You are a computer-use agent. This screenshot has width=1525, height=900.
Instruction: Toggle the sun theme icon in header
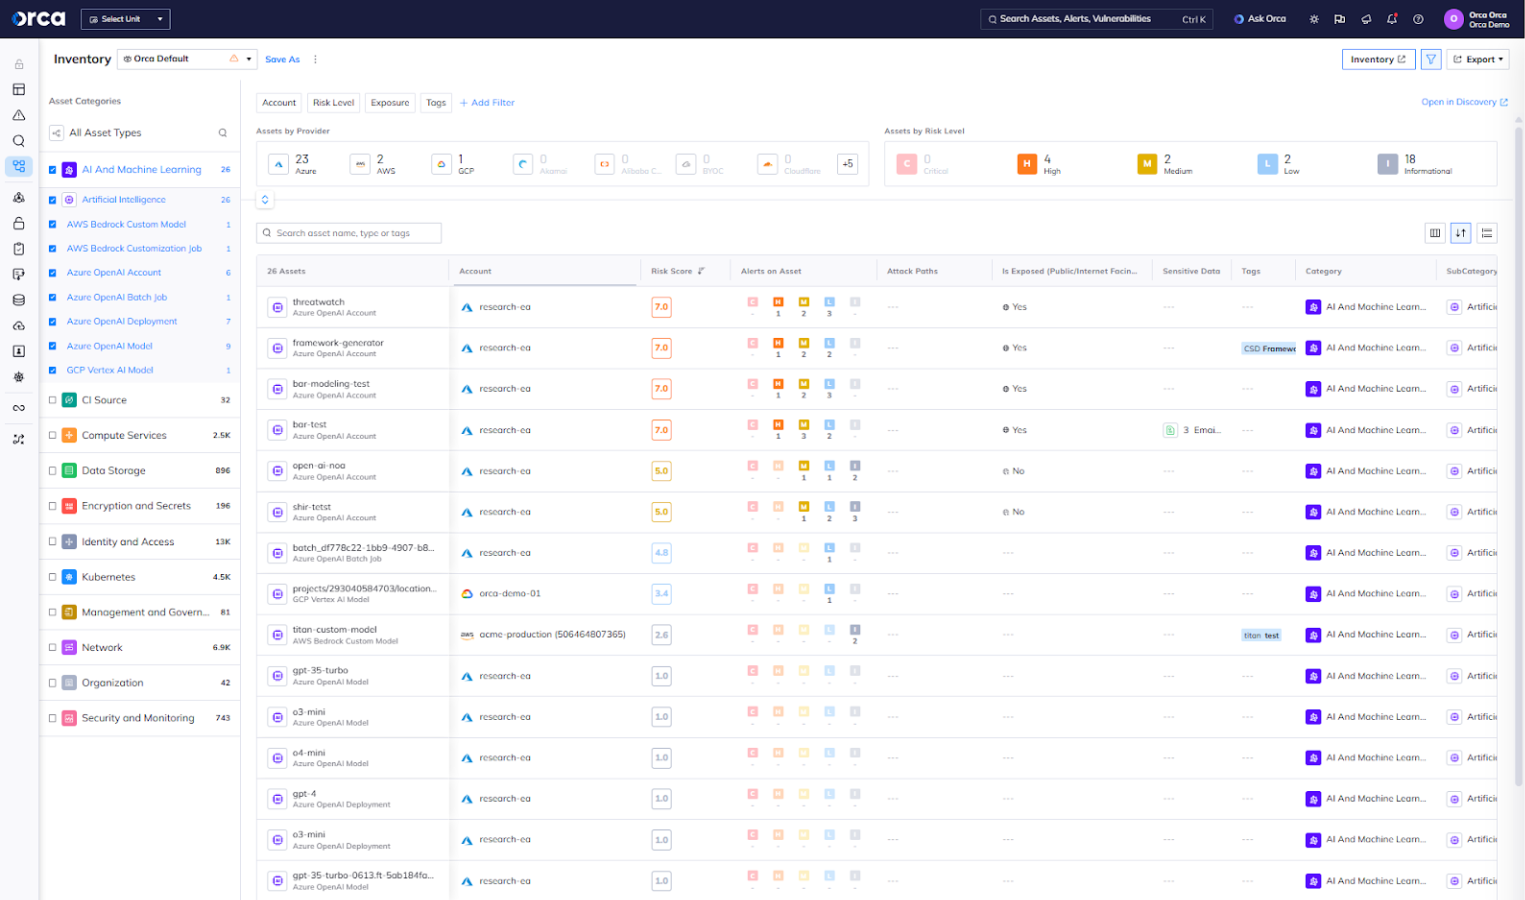(x=1314, y=19)
